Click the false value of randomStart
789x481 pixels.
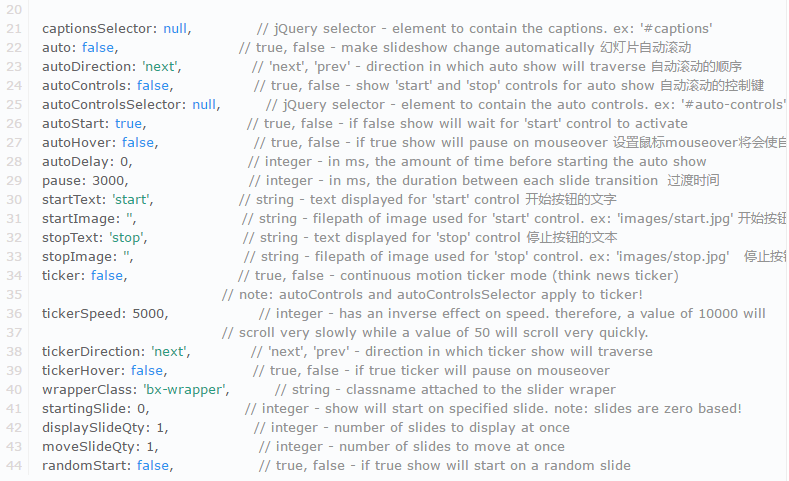coord(154,466)
